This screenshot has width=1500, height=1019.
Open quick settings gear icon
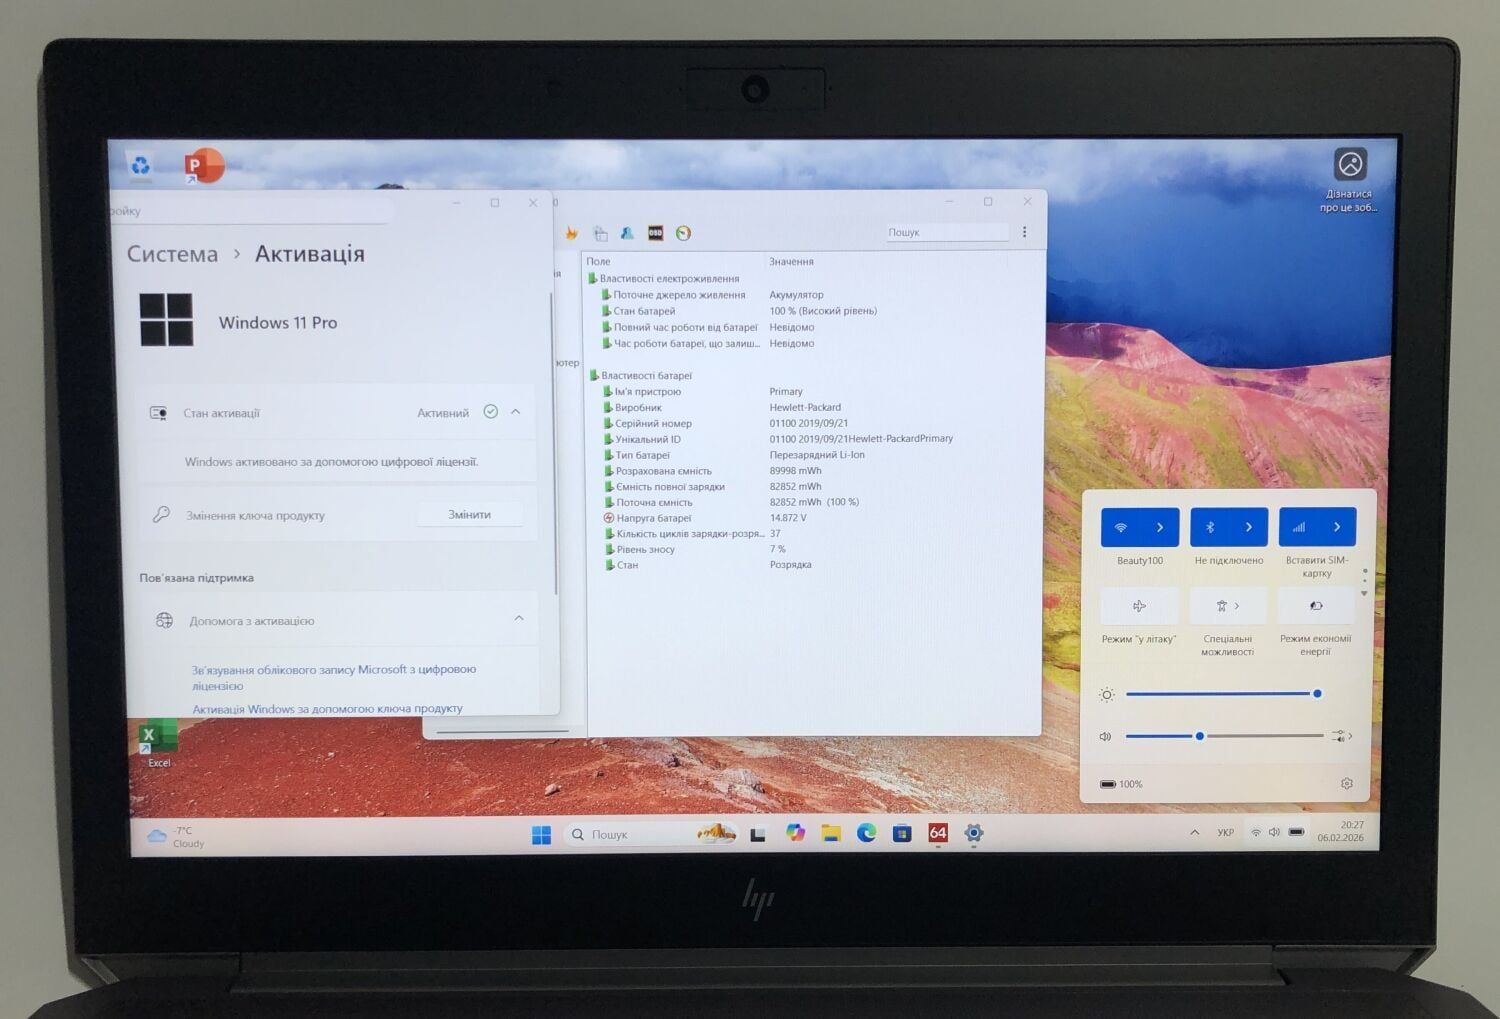pyautogui.click(x=1346, y=784)
